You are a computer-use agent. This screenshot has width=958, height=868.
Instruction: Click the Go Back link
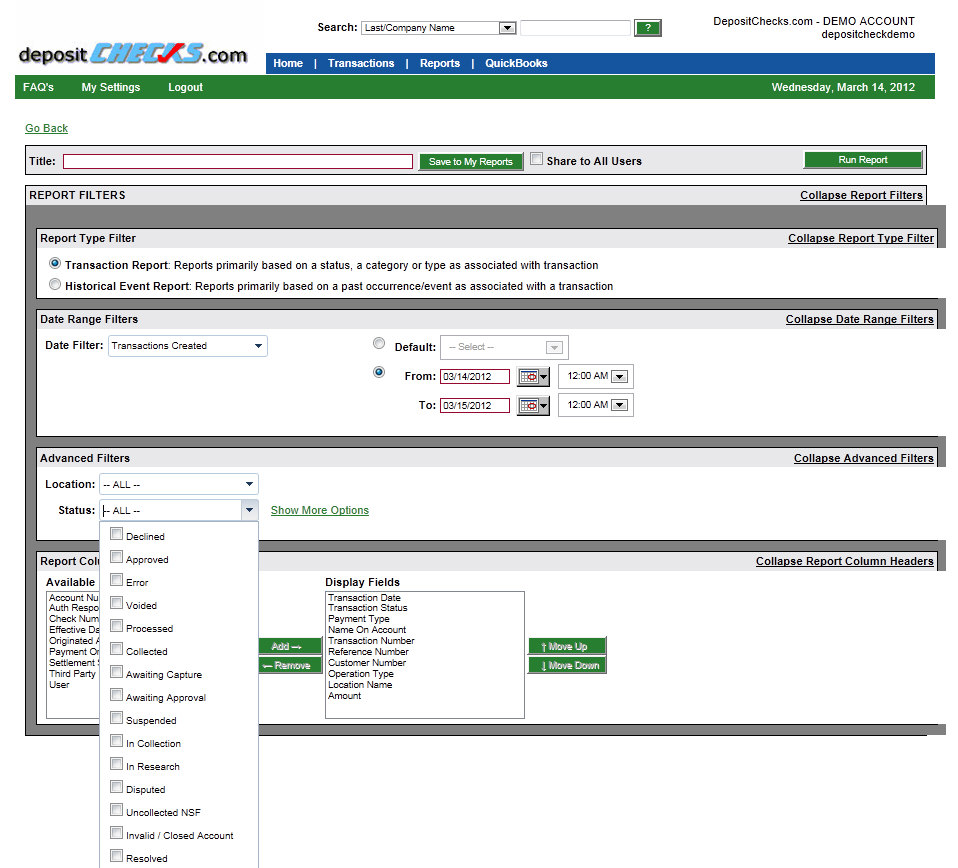46,128
